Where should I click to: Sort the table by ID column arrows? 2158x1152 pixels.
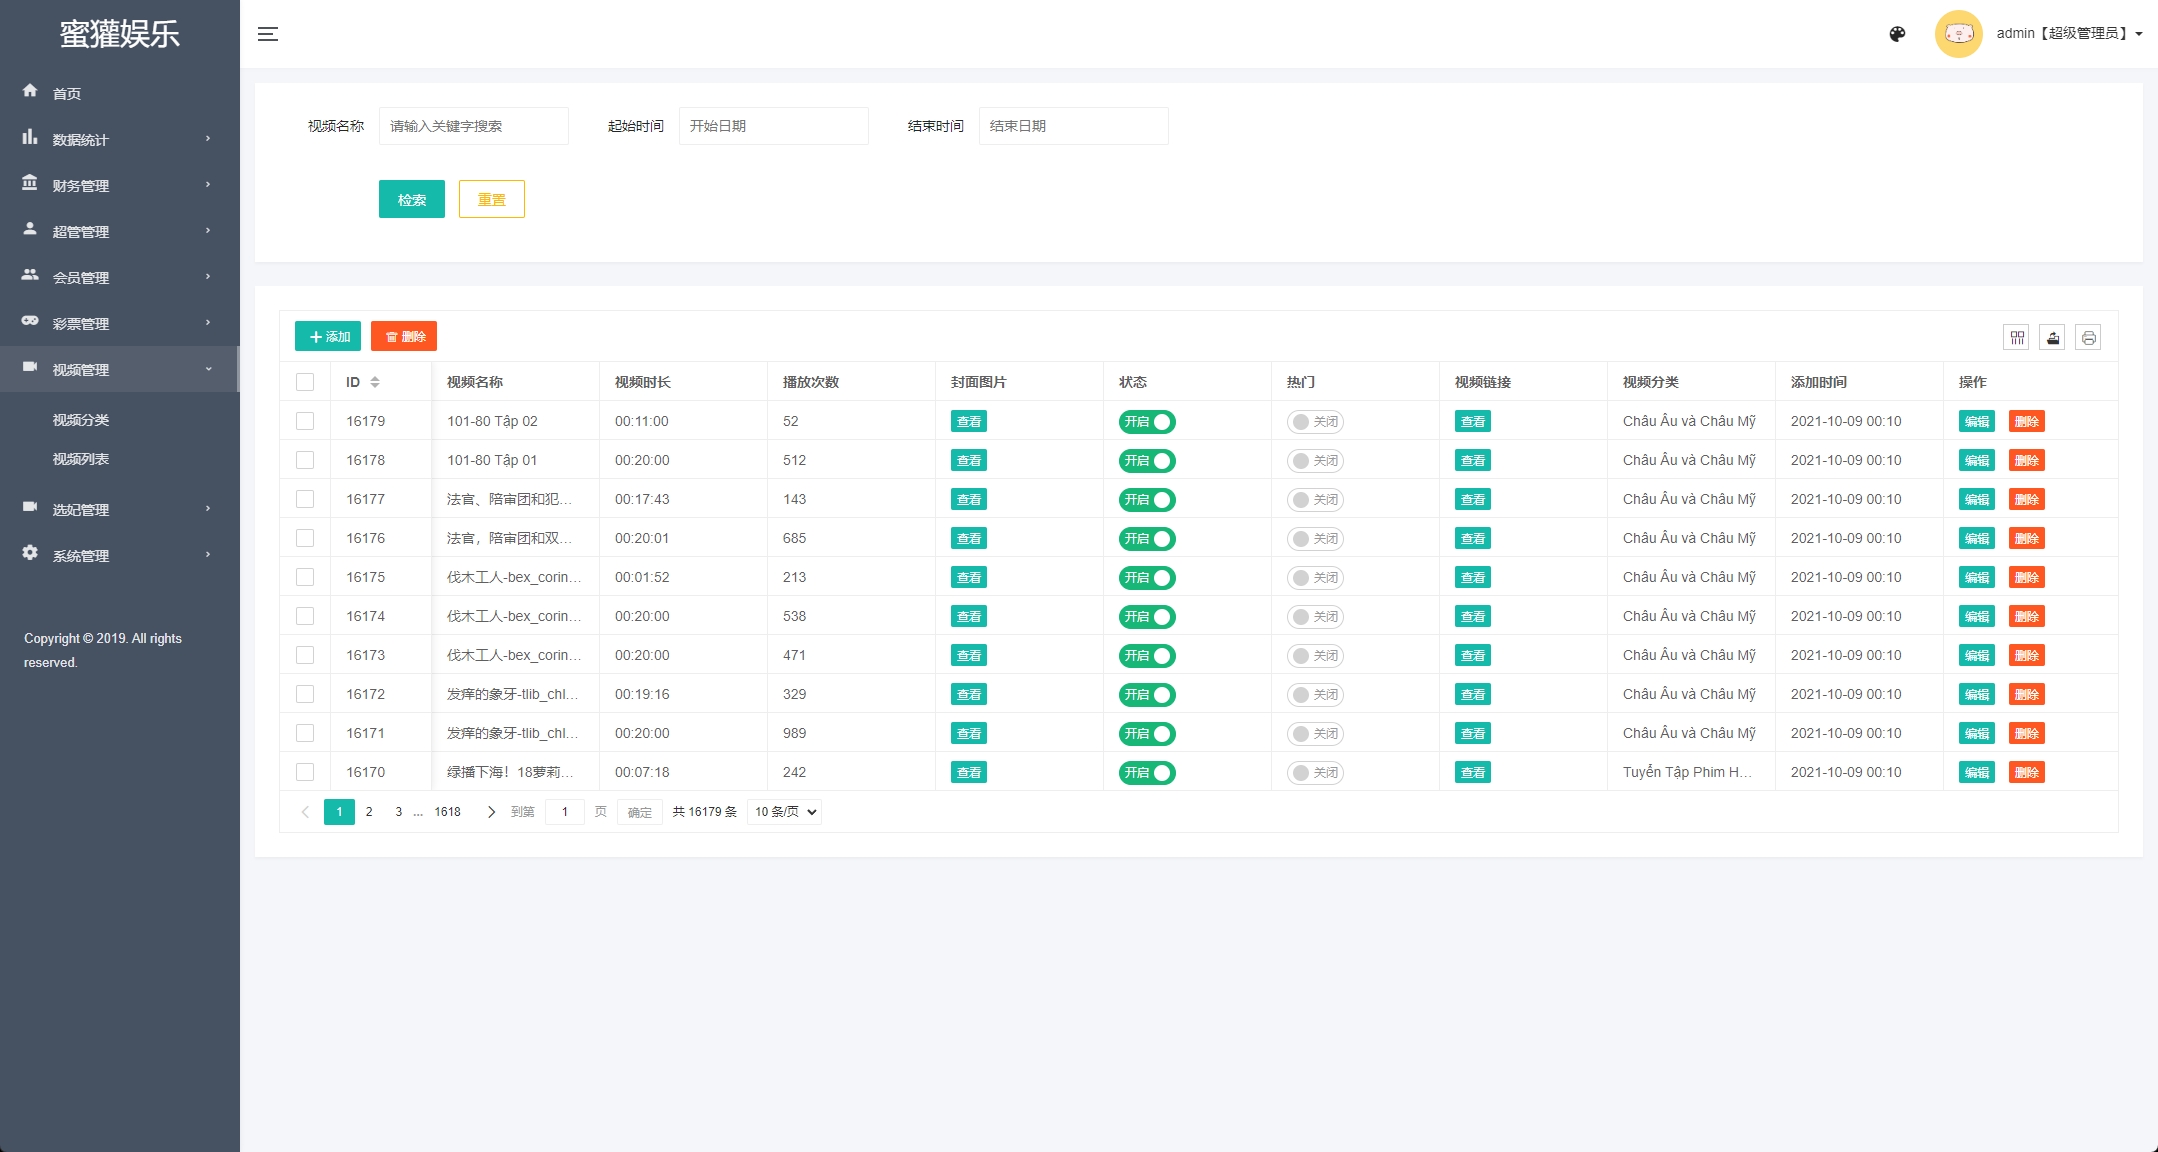[375, 382]
